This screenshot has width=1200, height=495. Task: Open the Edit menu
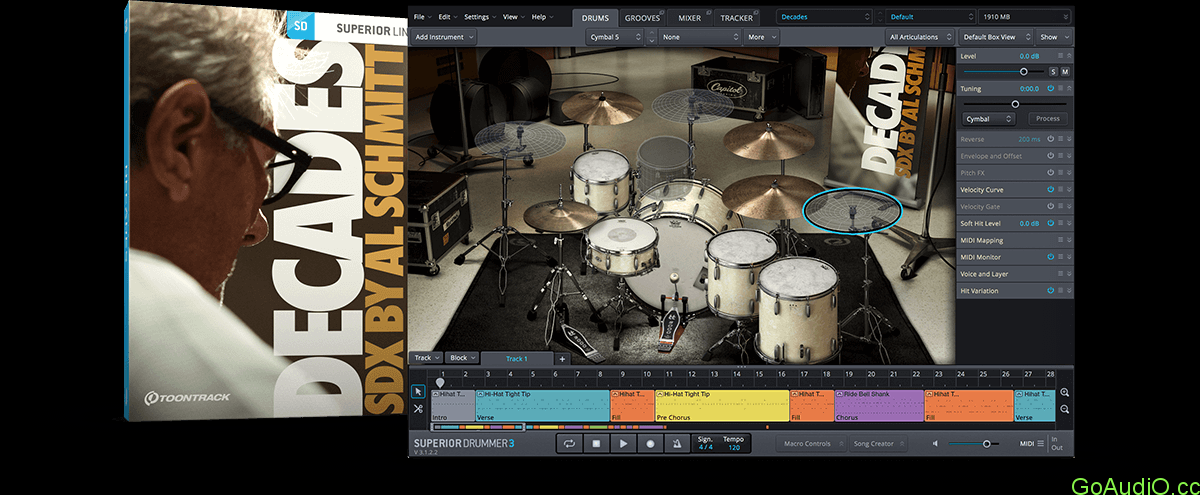446,17
